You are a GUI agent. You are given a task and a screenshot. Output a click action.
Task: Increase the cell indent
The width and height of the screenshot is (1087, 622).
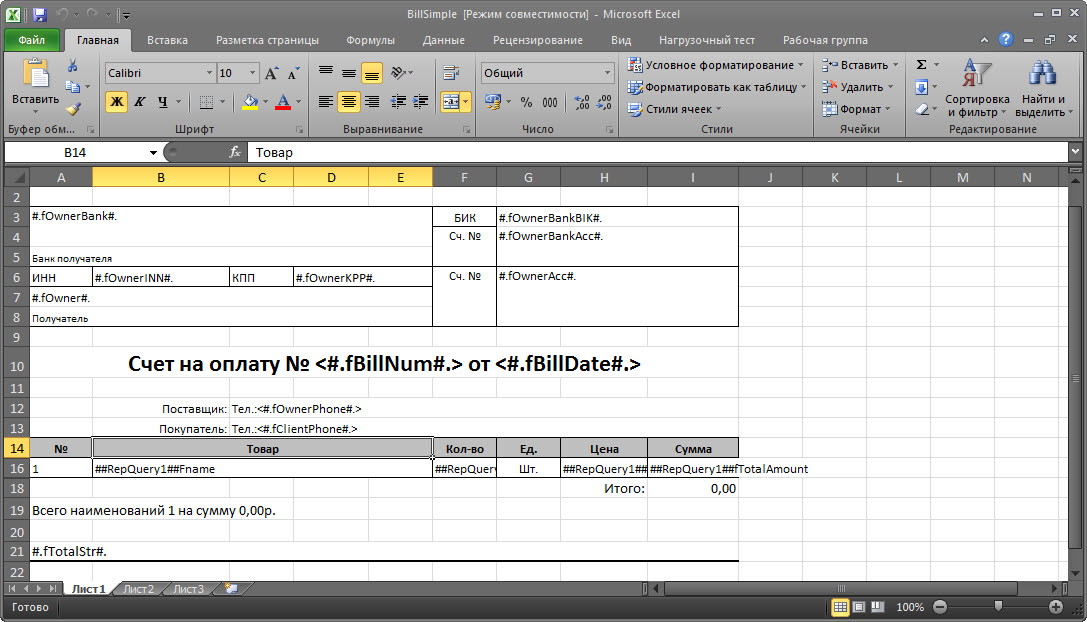pyautogui.click(x=420, y=102)
